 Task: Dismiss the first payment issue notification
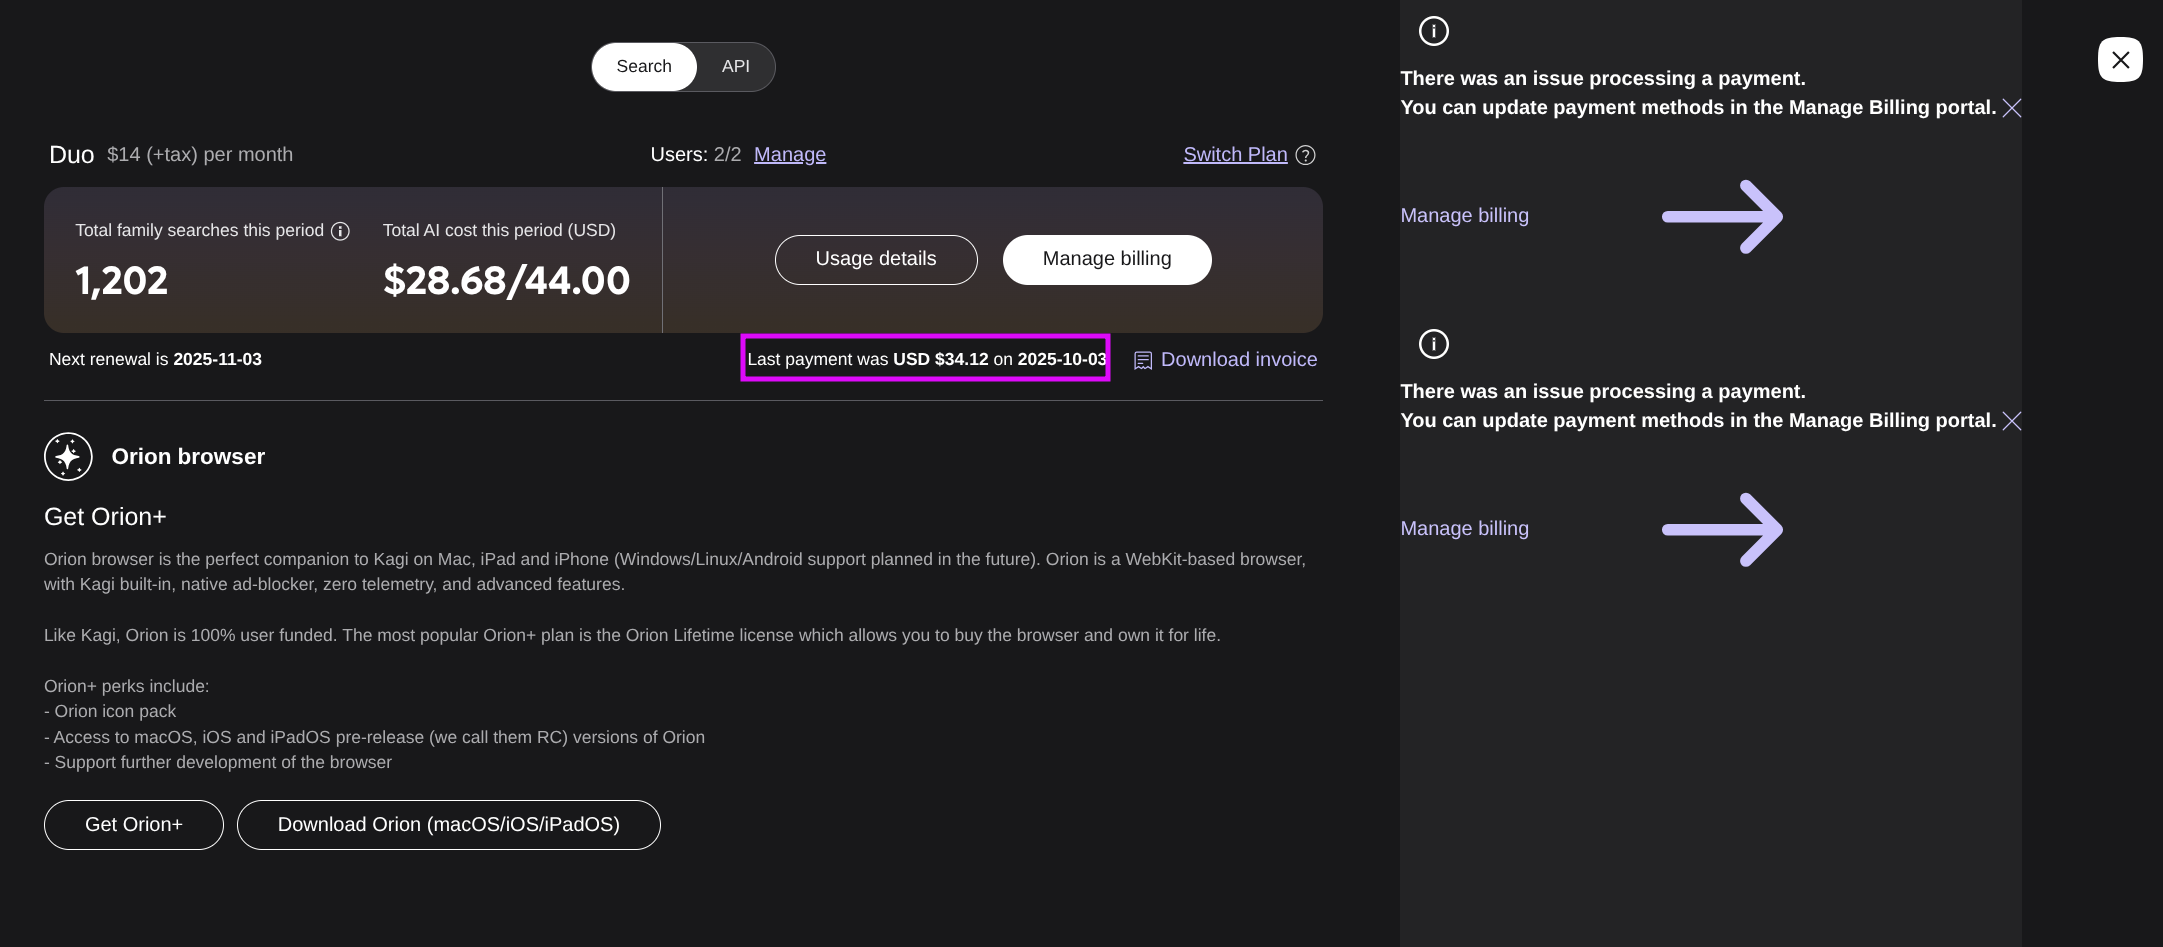2012,108
